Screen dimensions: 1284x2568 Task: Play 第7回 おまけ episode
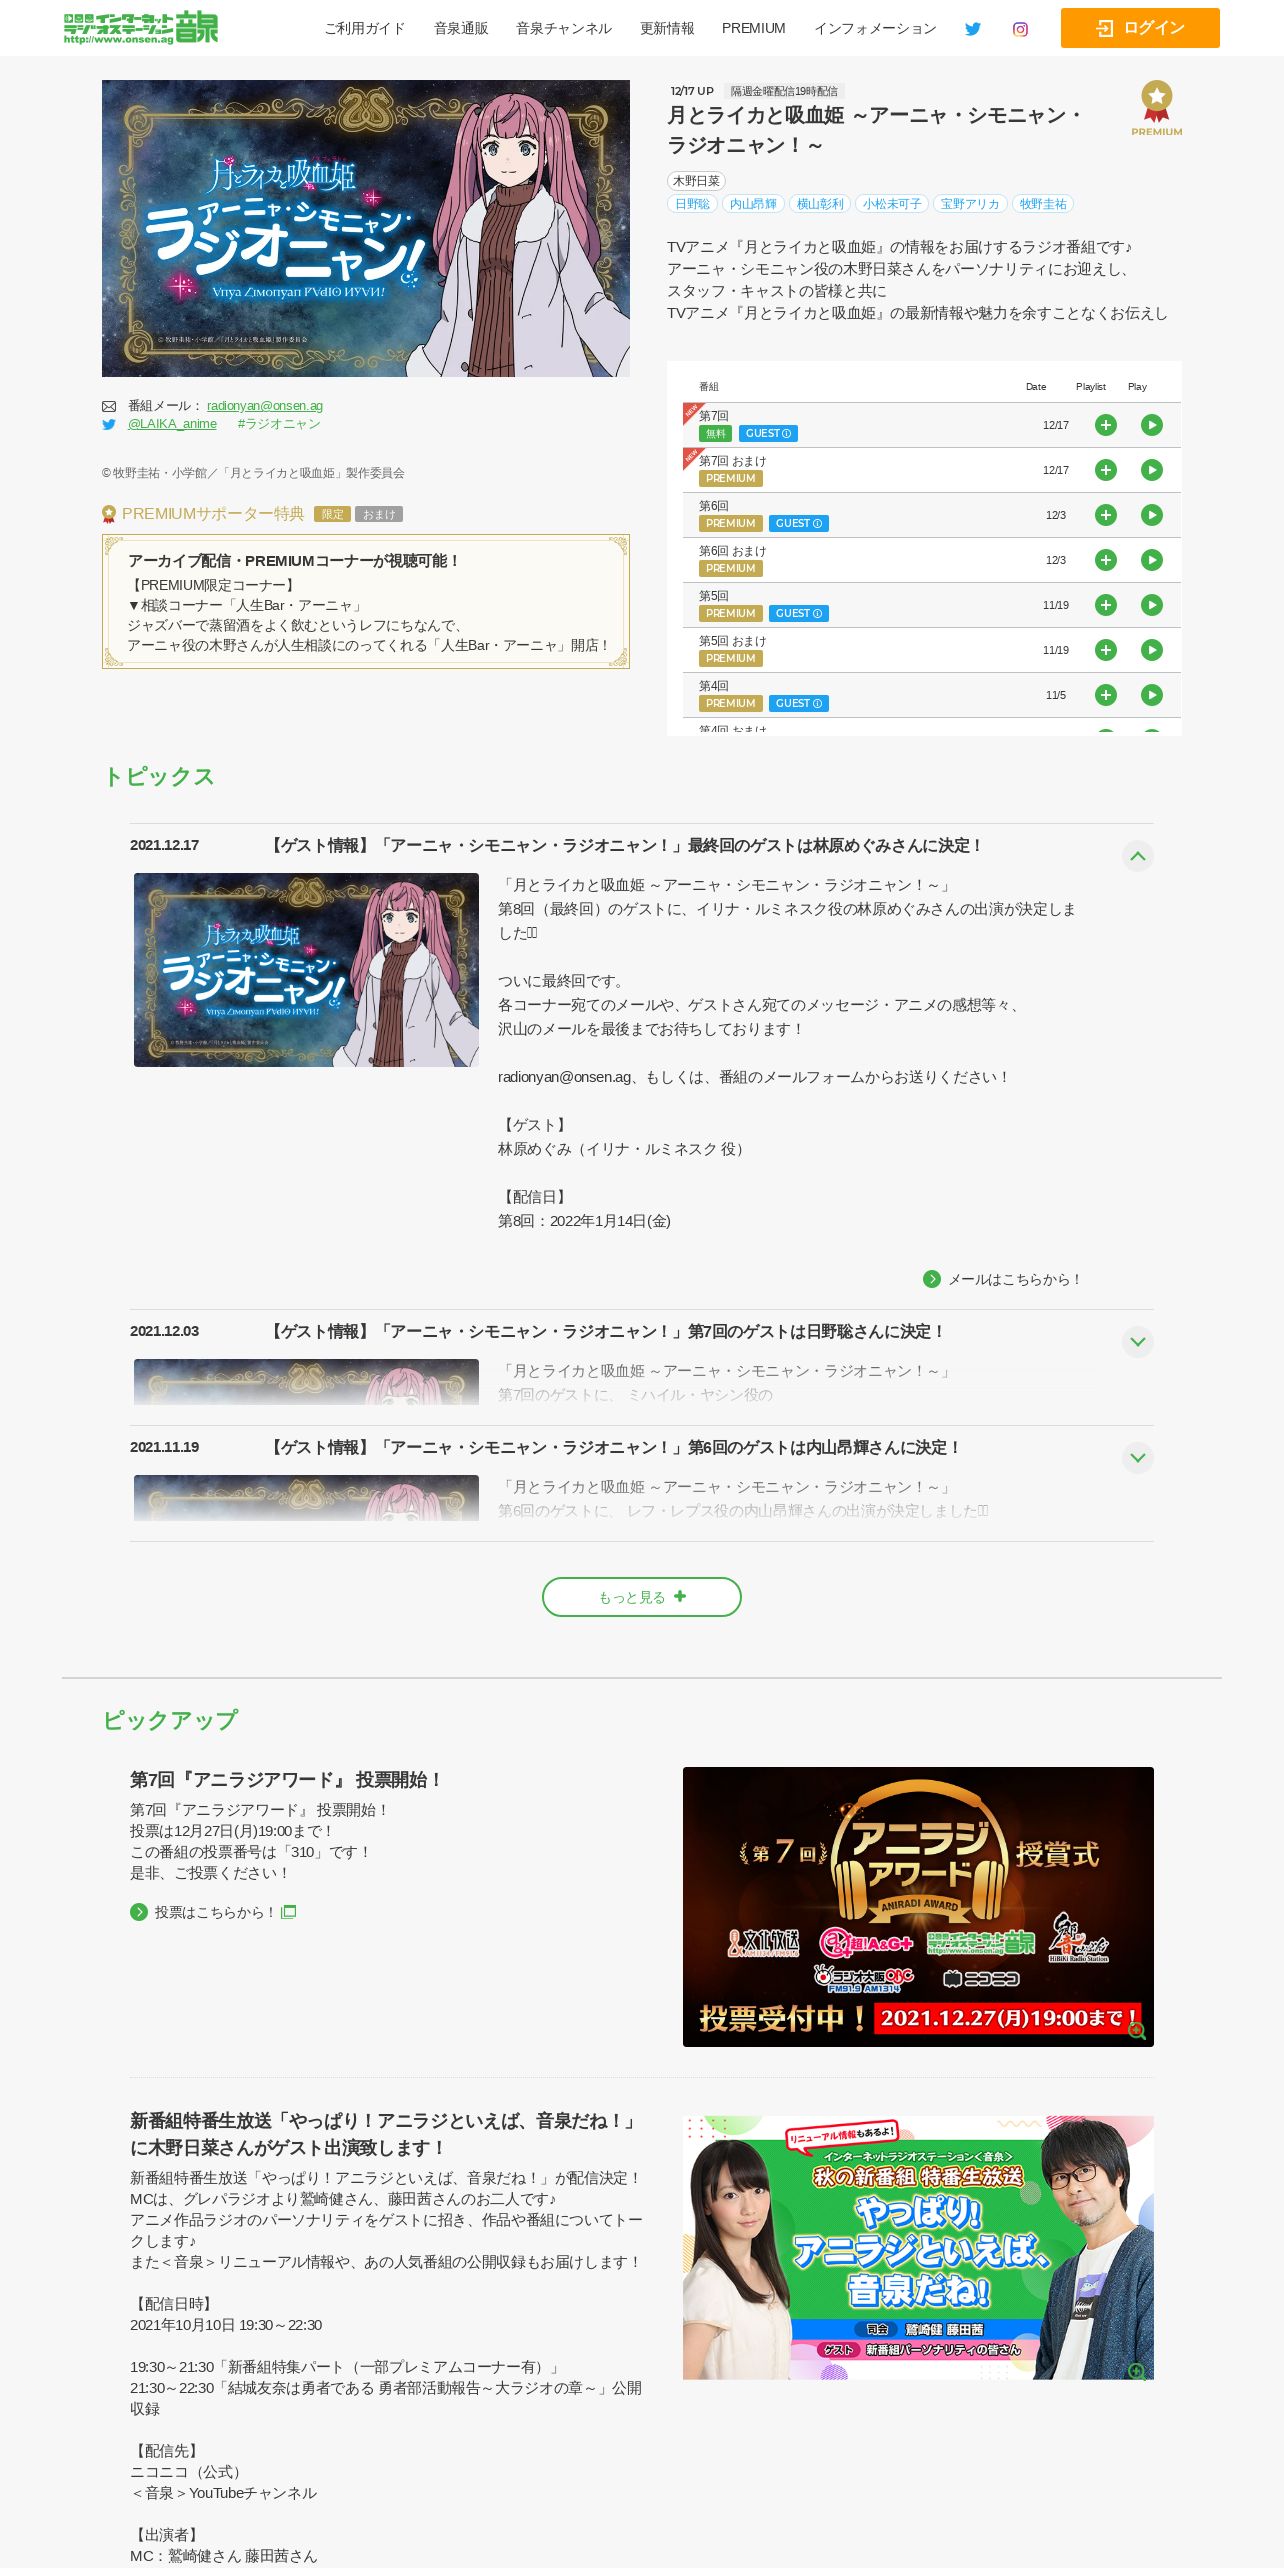pos(1152,470)
